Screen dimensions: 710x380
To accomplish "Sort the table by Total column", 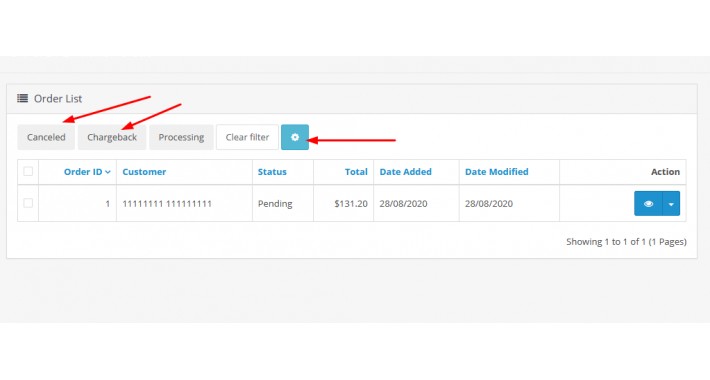I will [356, 172].
